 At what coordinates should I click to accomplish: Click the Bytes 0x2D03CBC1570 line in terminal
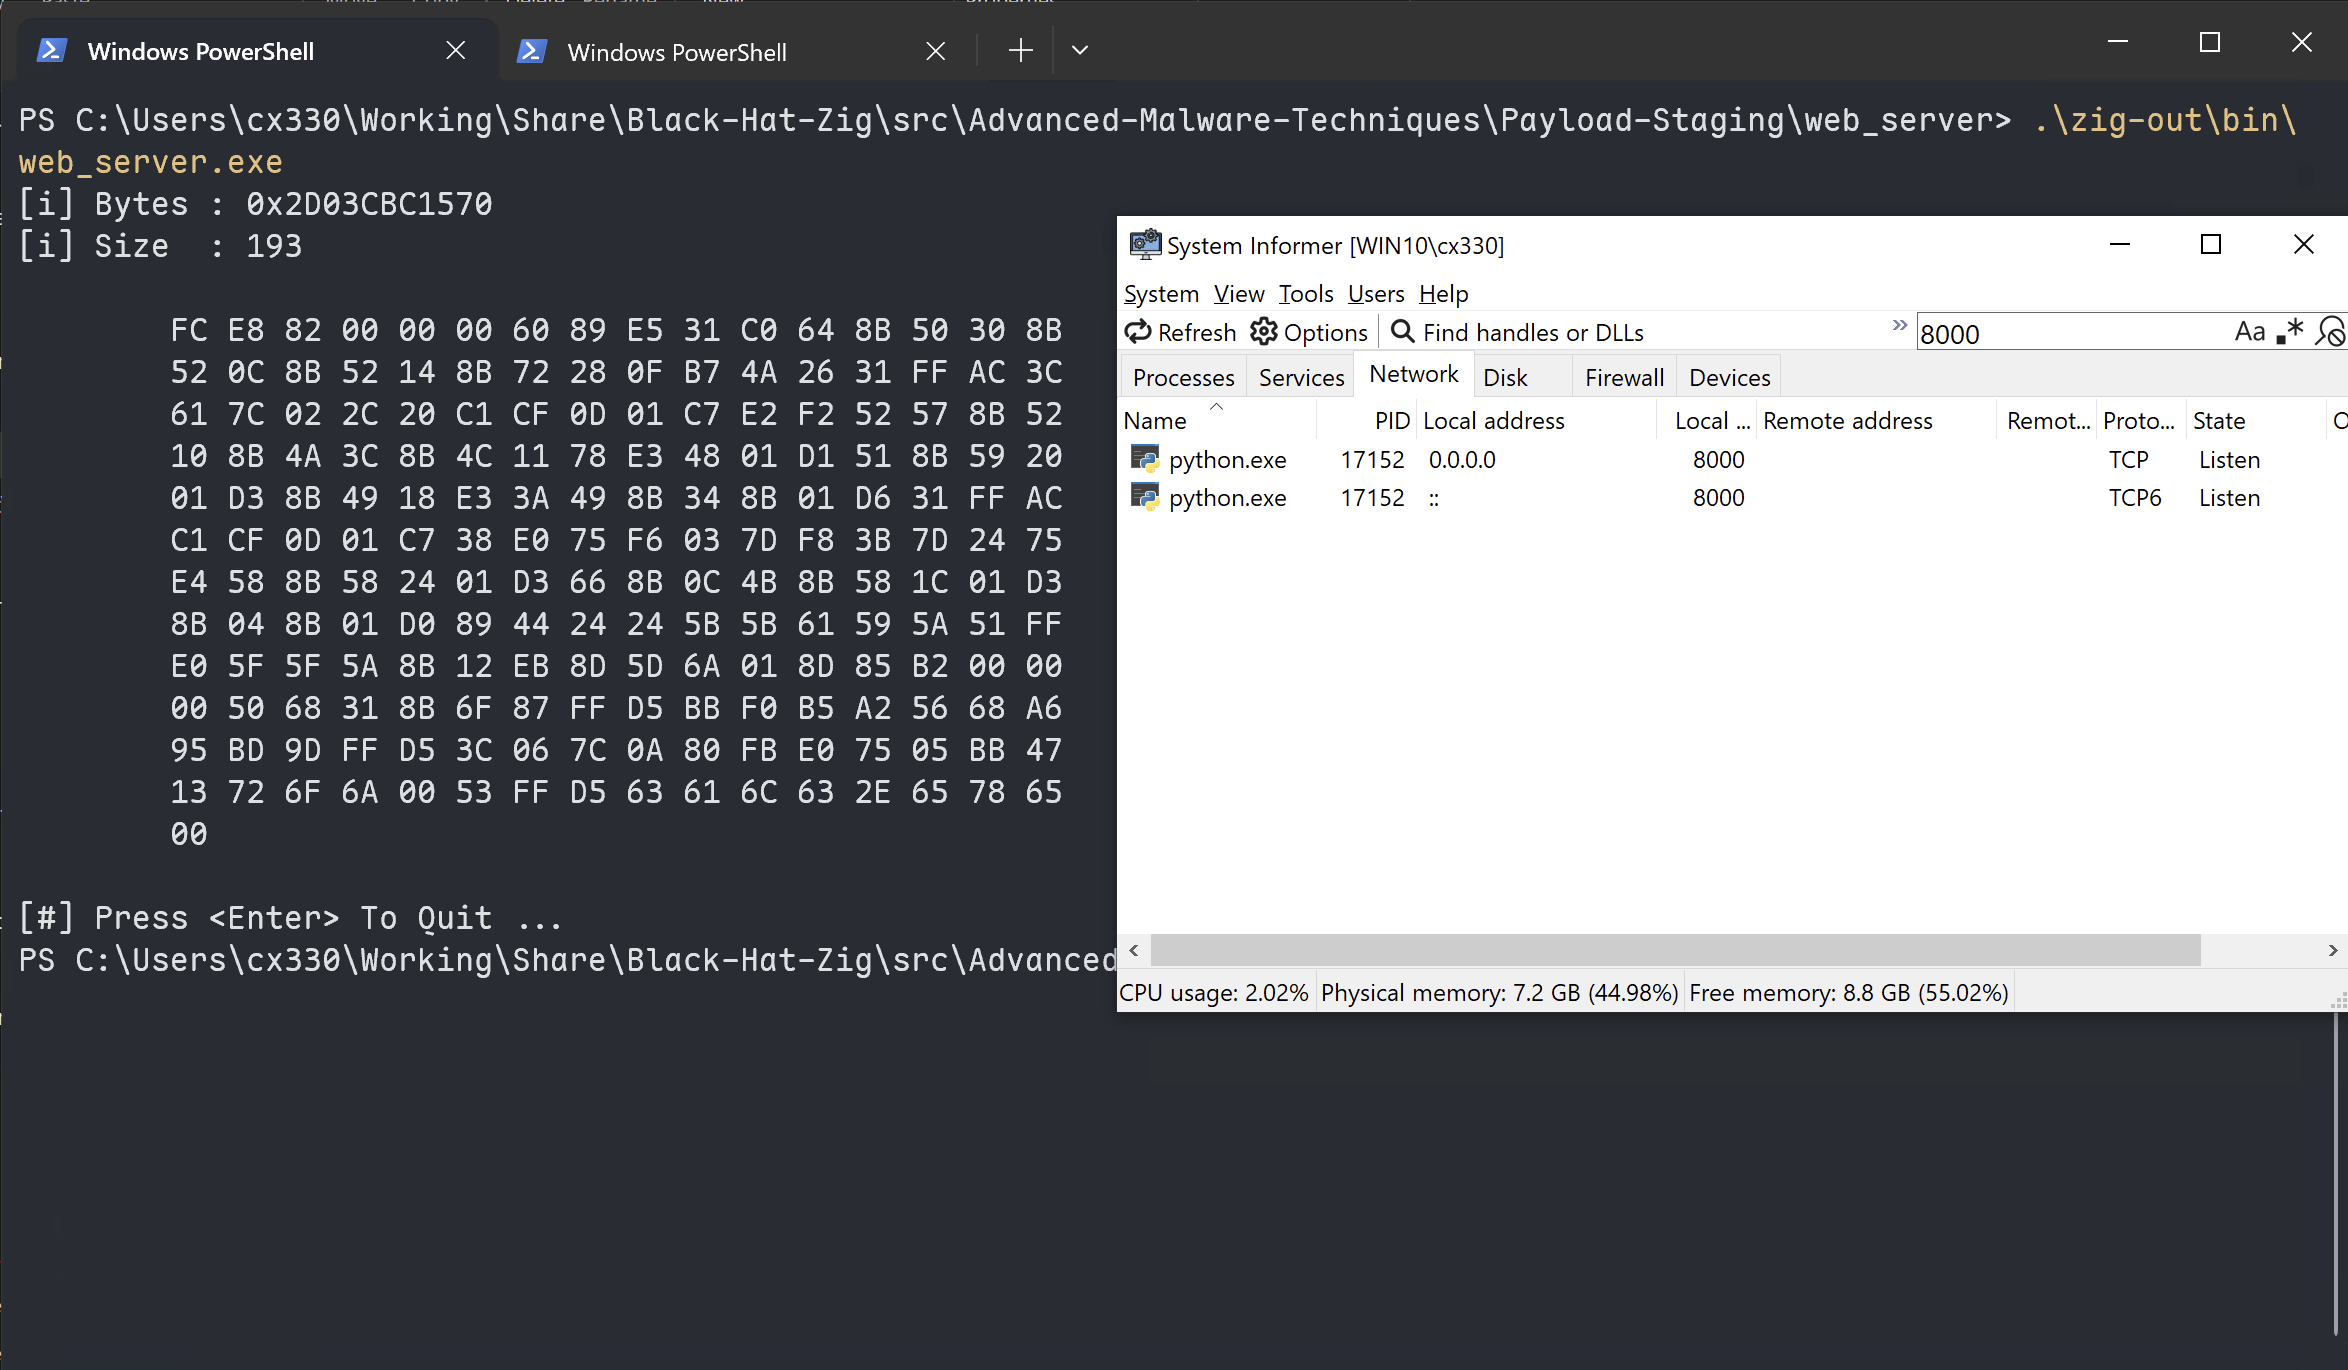point(256,204)
